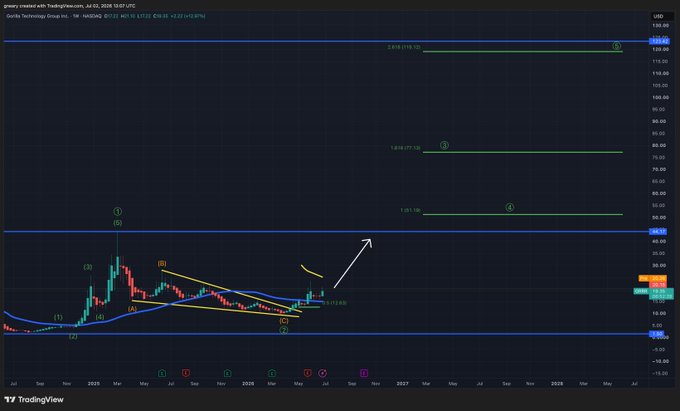Click green earnings marker near Nov 2025
680x411 pixels.
[227, 373]
